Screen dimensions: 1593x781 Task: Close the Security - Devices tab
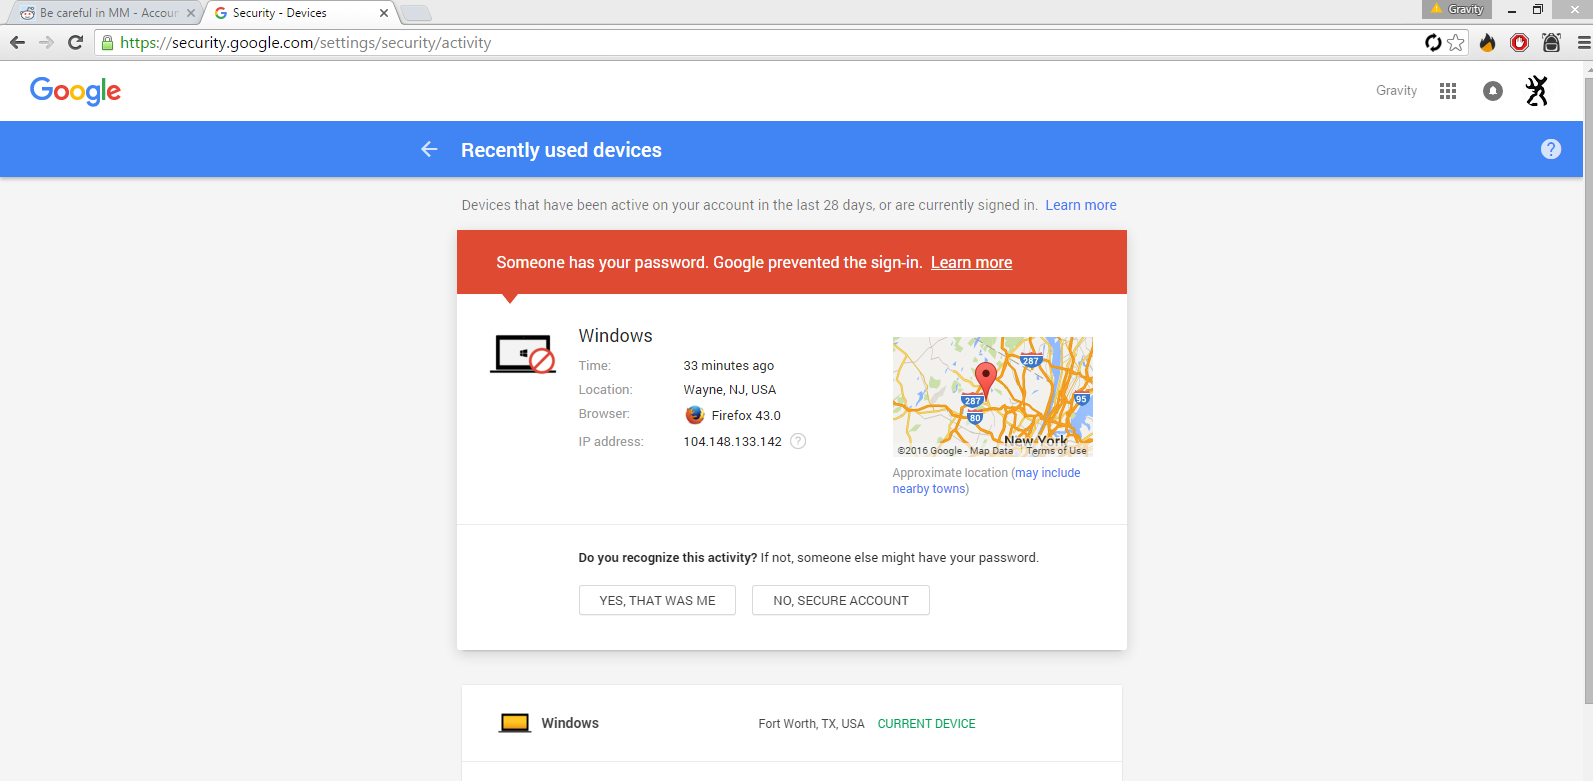(384, 13)
